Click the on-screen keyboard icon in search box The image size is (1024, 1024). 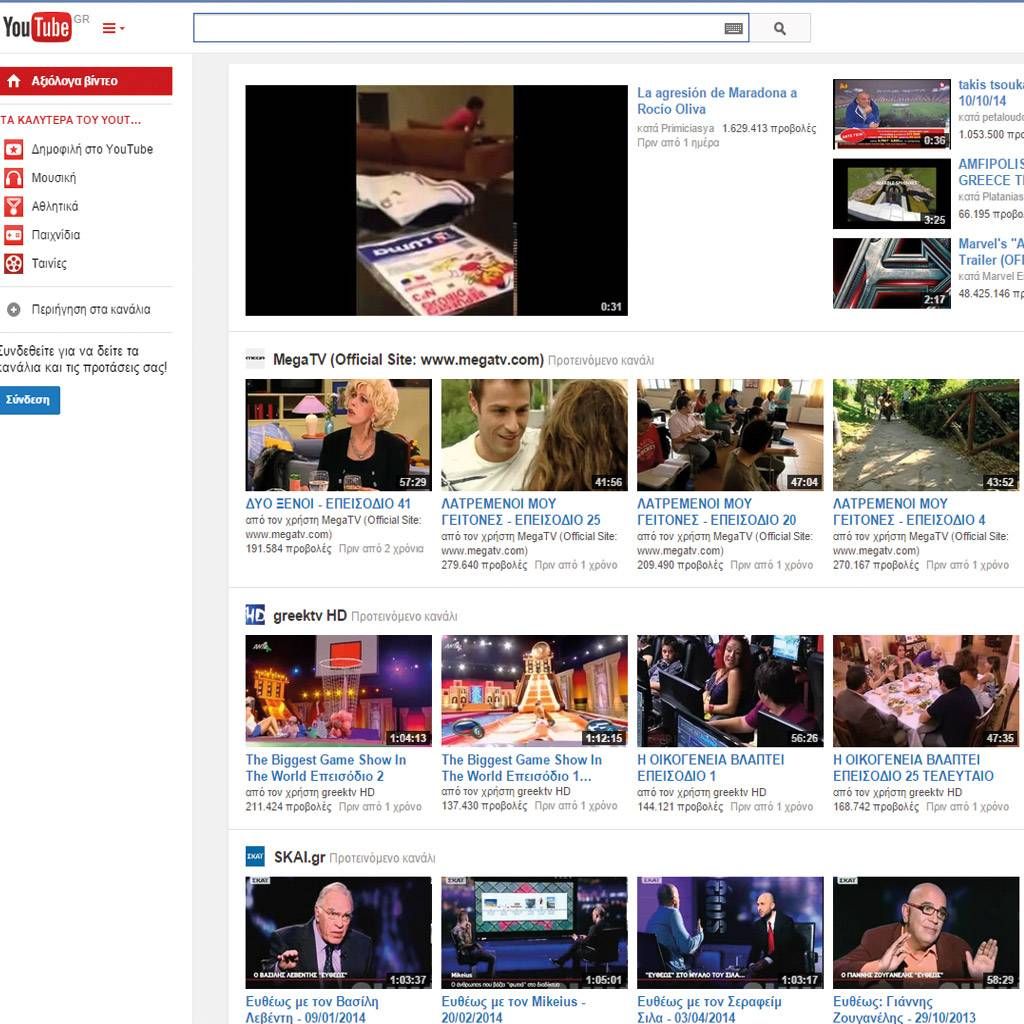click(x=733, y=29)
